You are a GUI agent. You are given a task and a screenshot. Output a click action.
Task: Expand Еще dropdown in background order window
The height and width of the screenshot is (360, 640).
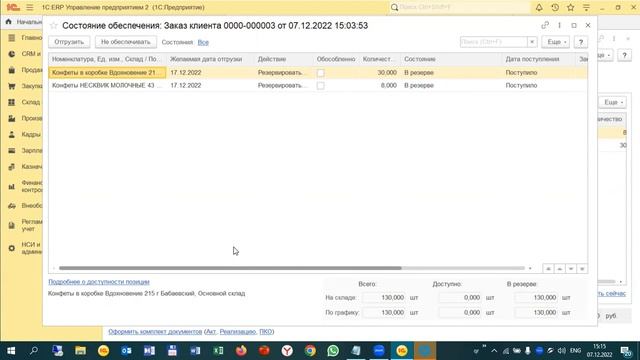point(612,102)
